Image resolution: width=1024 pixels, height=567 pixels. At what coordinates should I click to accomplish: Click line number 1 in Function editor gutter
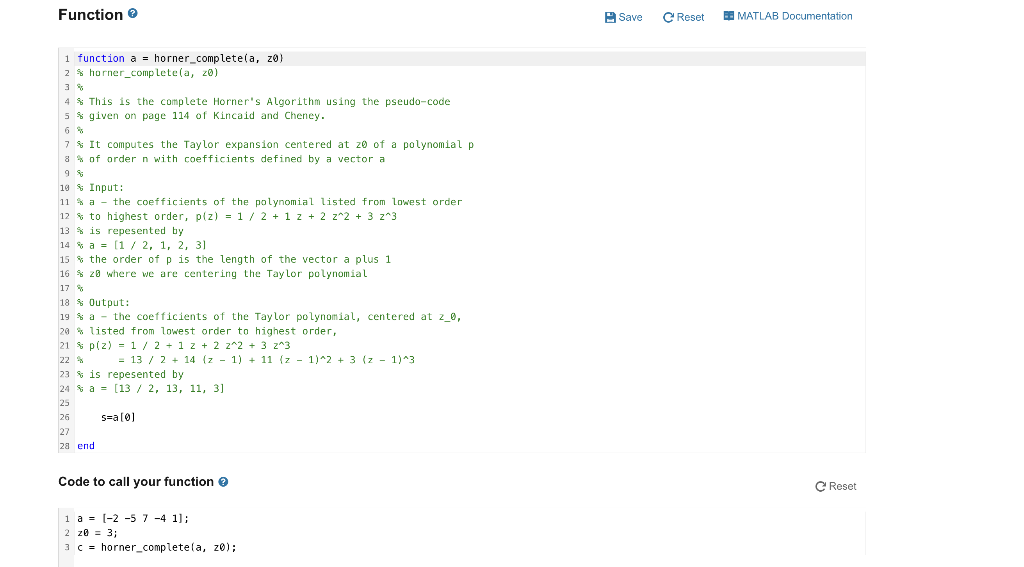67,59
